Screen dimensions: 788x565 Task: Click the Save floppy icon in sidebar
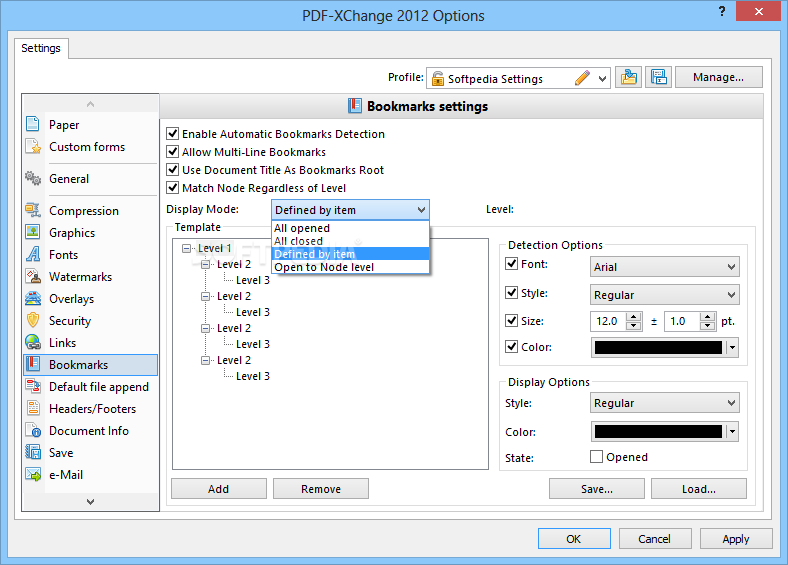tap(33, 452)
